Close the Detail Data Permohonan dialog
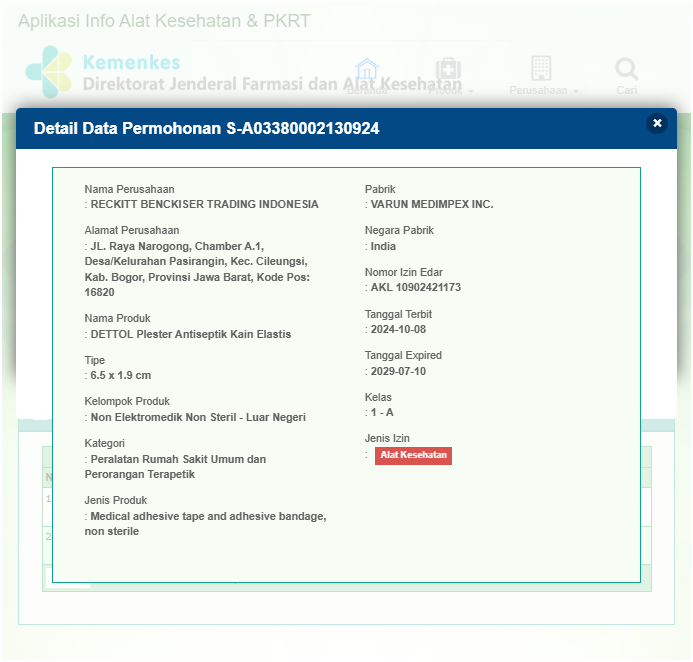Screen dimensions: 693x662 pyautogui.click(x=657, y=123)
